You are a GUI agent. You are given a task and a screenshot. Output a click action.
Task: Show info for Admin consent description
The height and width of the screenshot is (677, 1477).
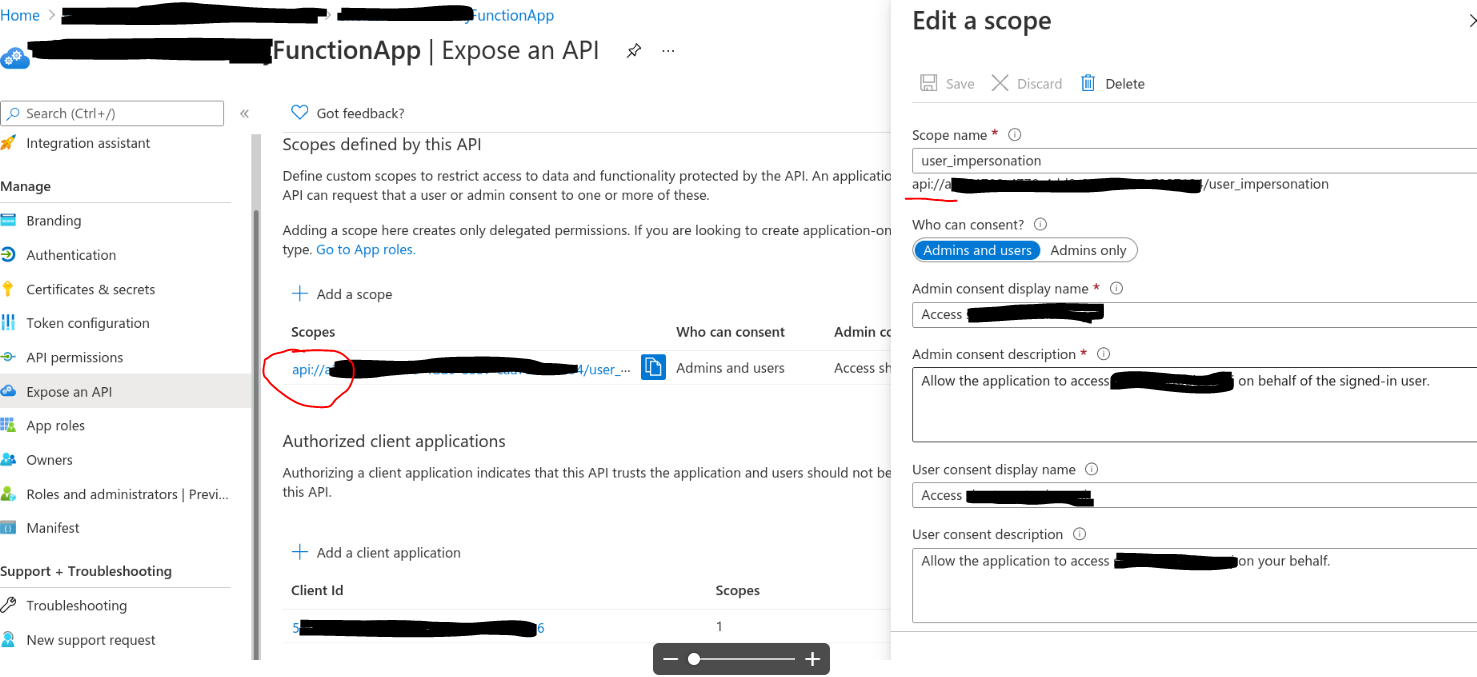pyautogui.click(x=1104, y=355)
